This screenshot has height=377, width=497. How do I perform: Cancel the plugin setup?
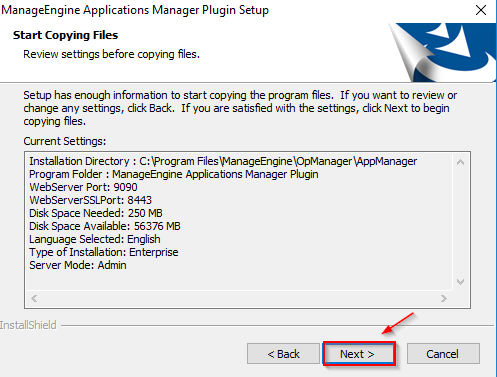click(x=443, y=354)
